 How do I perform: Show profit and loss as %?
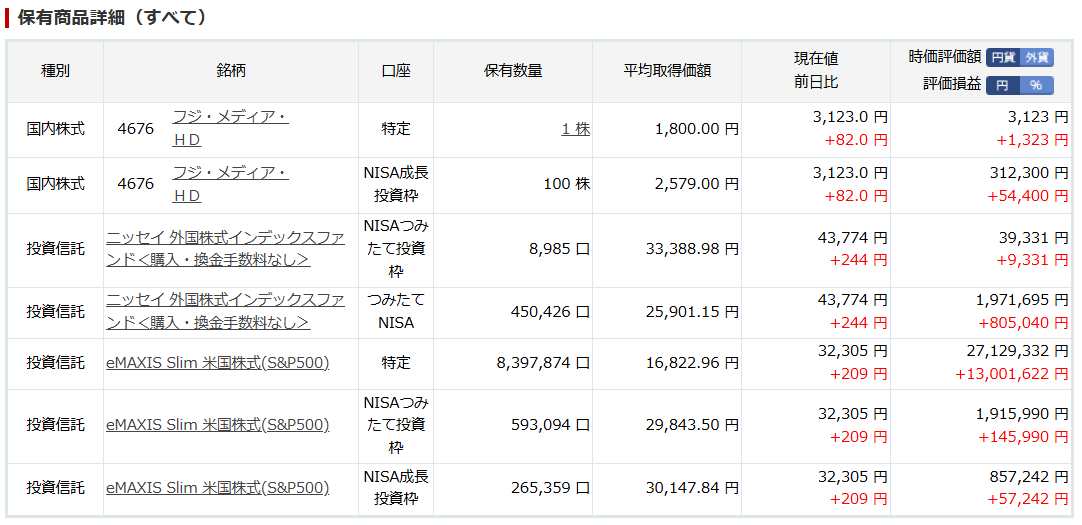[1036, 85]
